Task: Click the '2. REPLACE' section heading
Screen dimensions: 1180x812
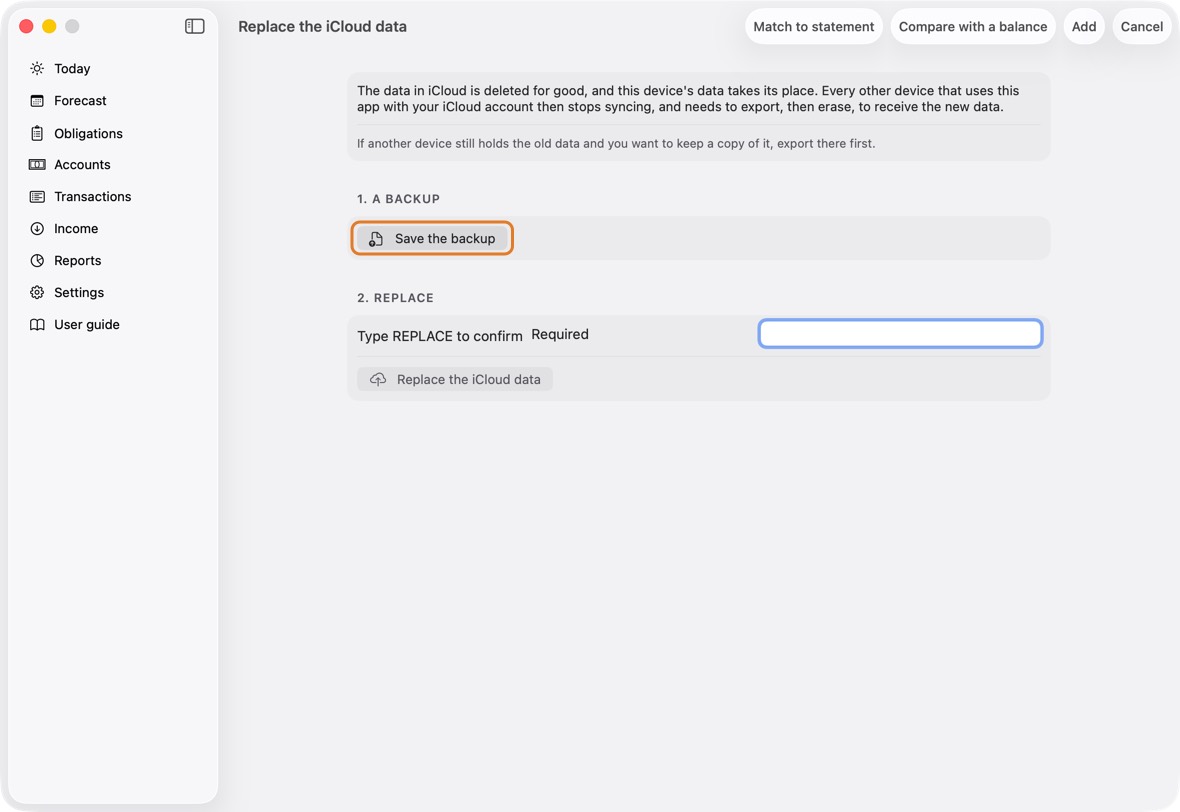Action: (x=395, y=298)
